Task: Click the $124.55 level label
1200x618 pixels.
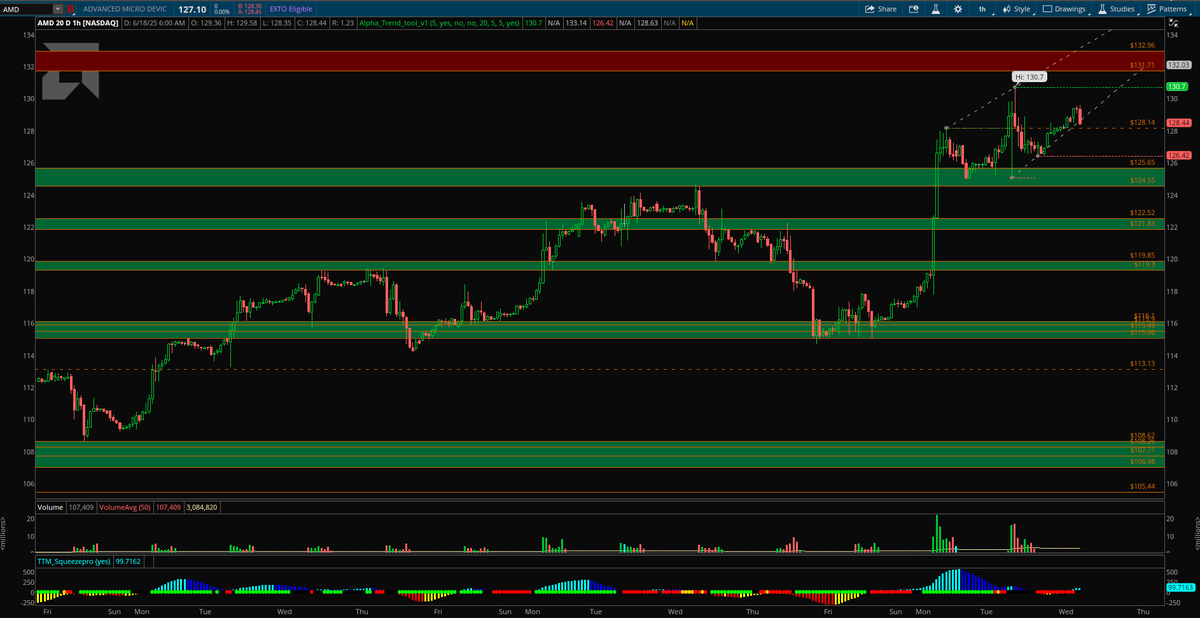Action: pos(1142,180)
